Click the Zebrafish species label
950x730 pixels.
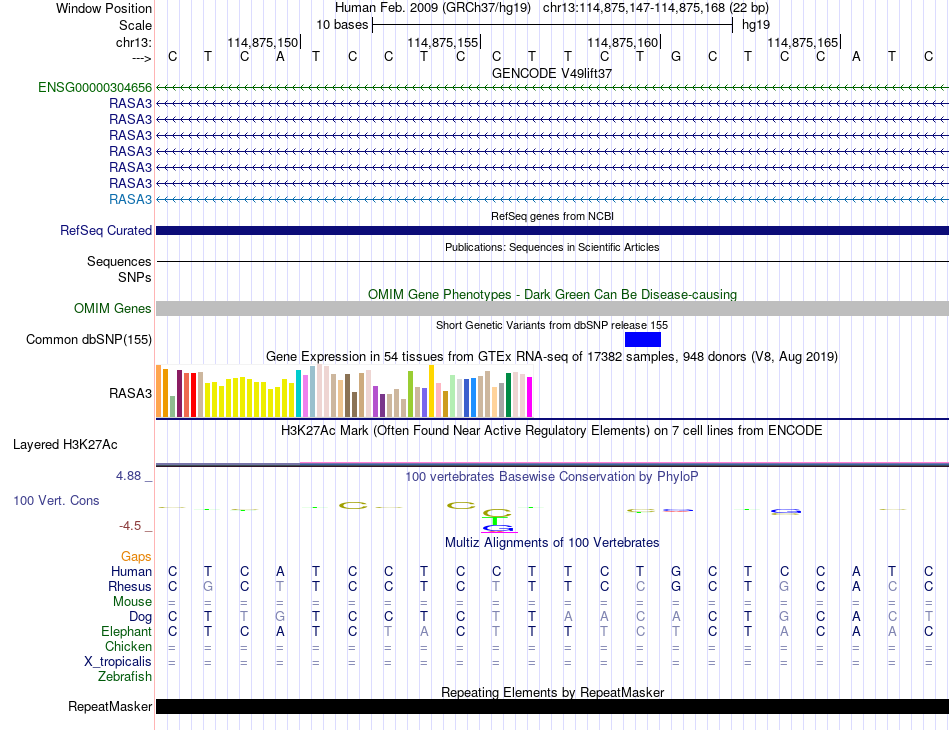pos(125,676)
